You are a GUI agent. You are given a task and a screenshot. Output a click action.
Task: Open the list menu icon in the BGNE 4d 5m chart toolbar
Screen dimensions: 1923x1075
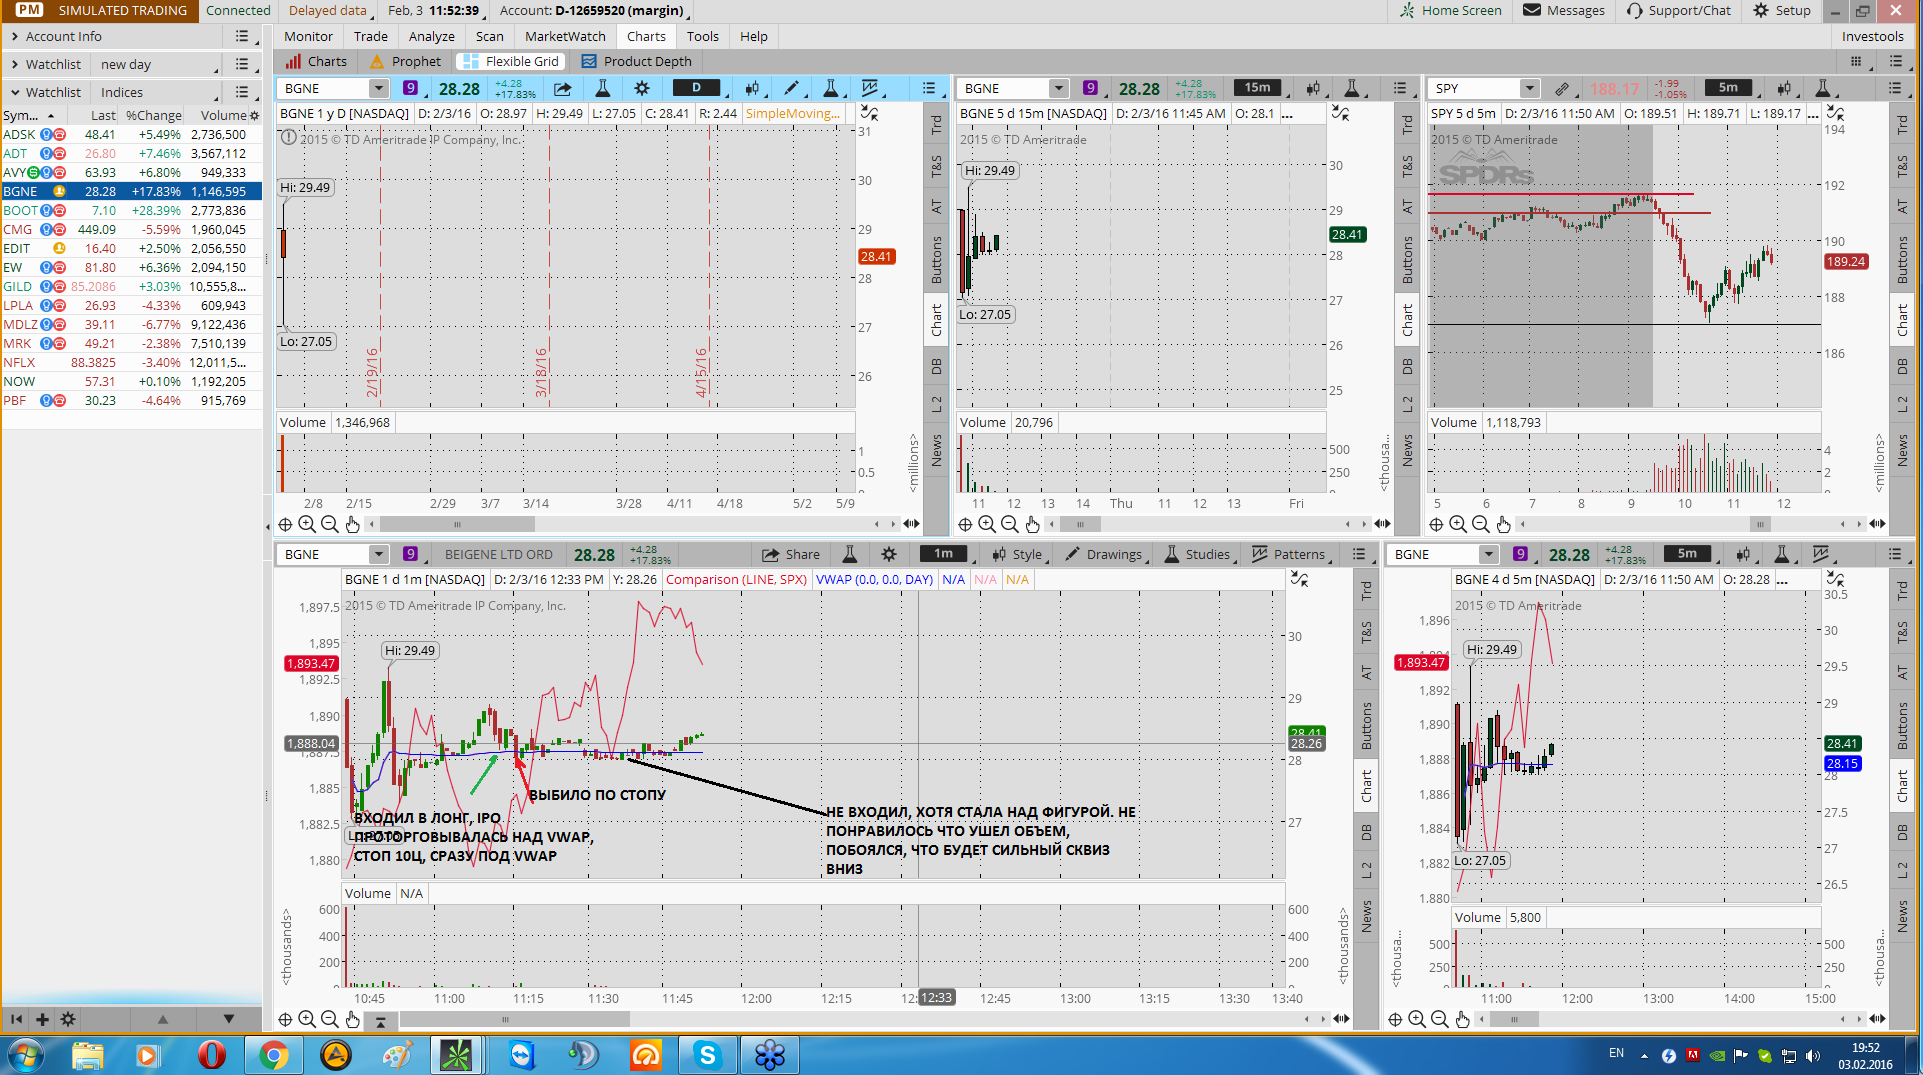[x=1895, y=554]
